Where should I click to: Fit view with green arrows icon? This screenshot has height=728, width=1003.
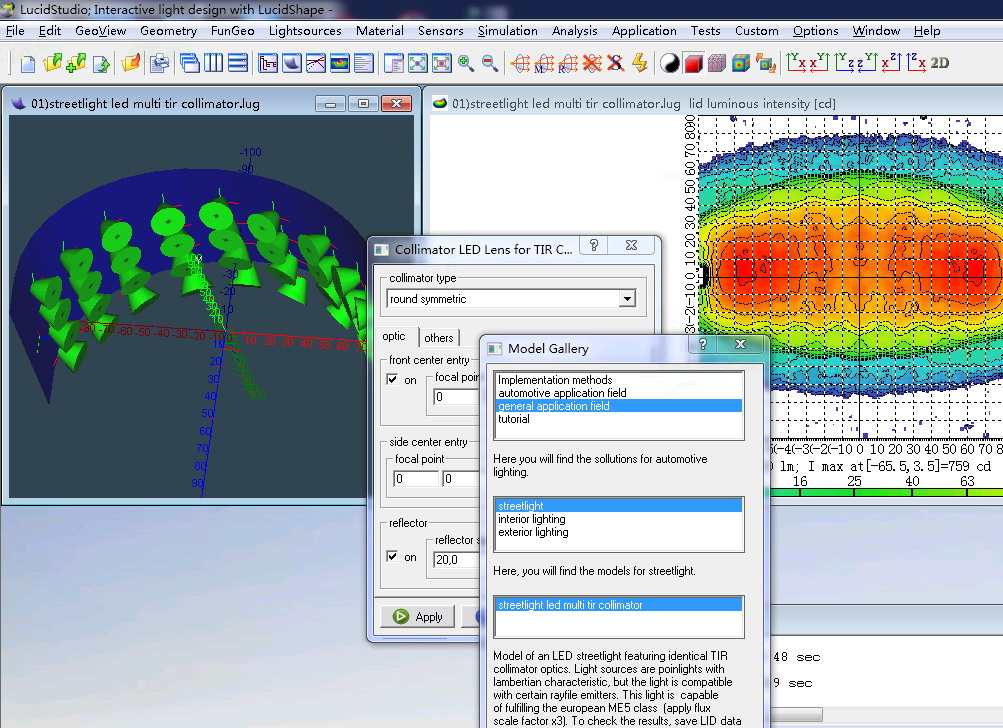pos(417,63)
